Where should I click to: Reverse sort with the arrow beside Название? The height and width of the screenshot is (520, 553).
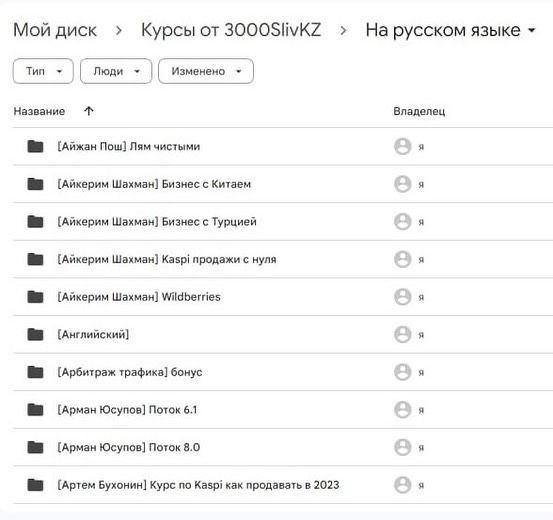click(x=89, y=111)
